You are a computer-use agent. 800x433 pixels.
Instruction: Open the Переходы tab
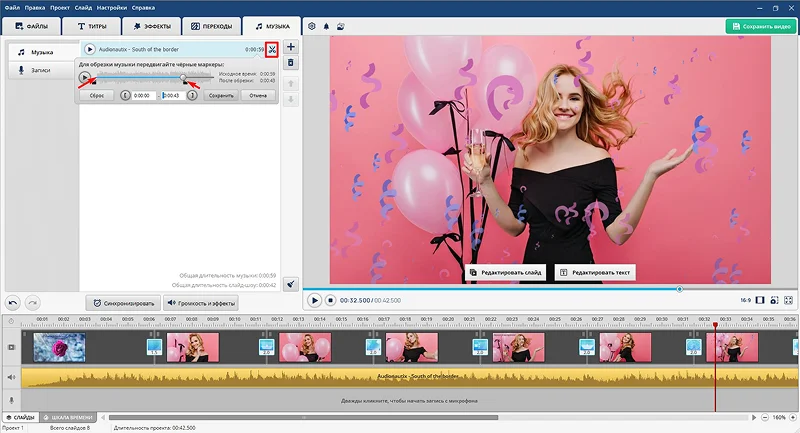coord(212,26)
